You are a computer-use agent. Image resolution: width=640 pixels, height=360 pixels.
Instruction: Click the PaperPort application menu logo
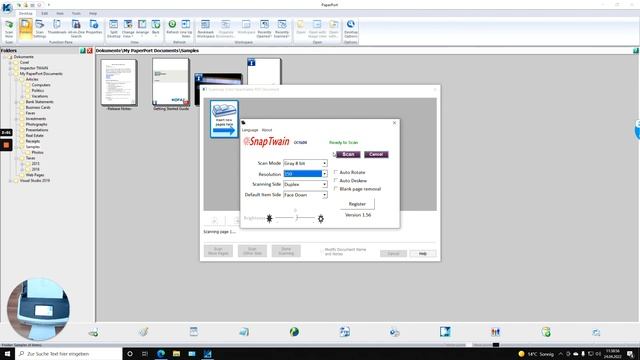pos(7,8)
